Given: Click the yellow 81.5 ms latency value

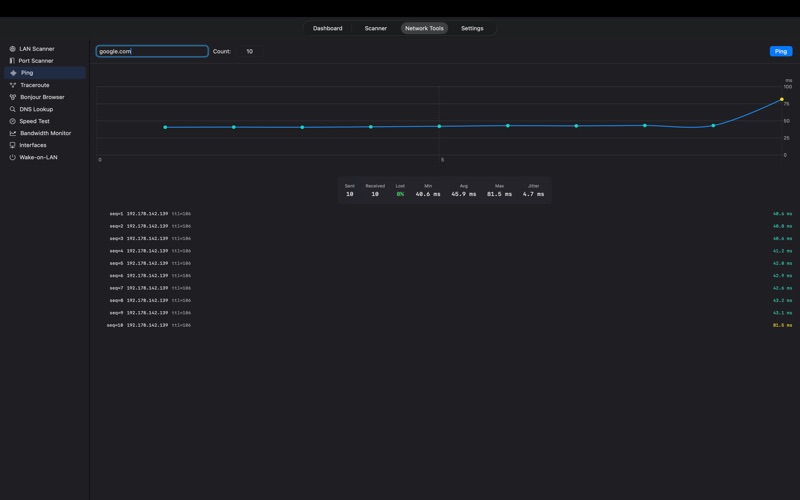Looking at the screenshot, I should point(782,326).
